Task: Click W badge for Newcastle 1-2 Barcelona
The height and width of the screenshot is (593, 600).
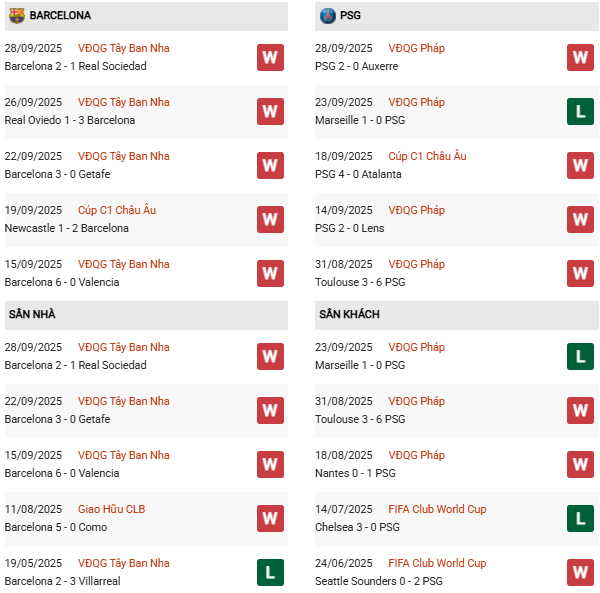Action: coord(270,219)
